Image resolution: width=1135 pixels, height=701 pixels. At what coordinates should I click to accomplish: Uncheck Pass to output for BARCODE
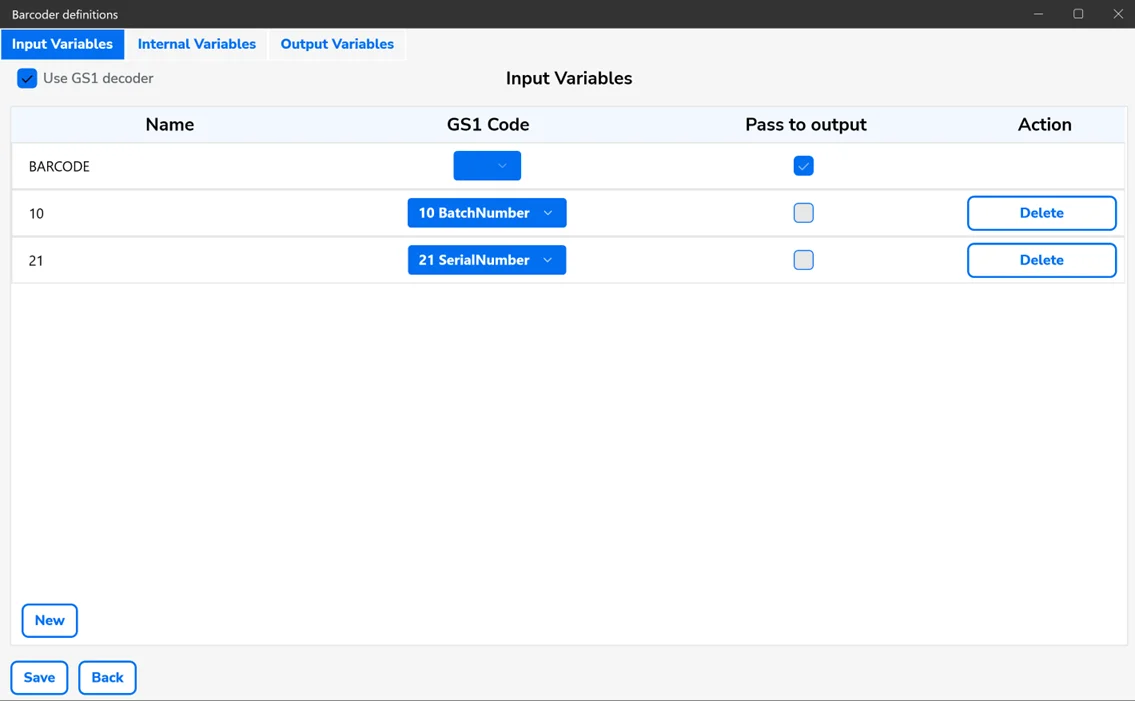coord(803,165)
